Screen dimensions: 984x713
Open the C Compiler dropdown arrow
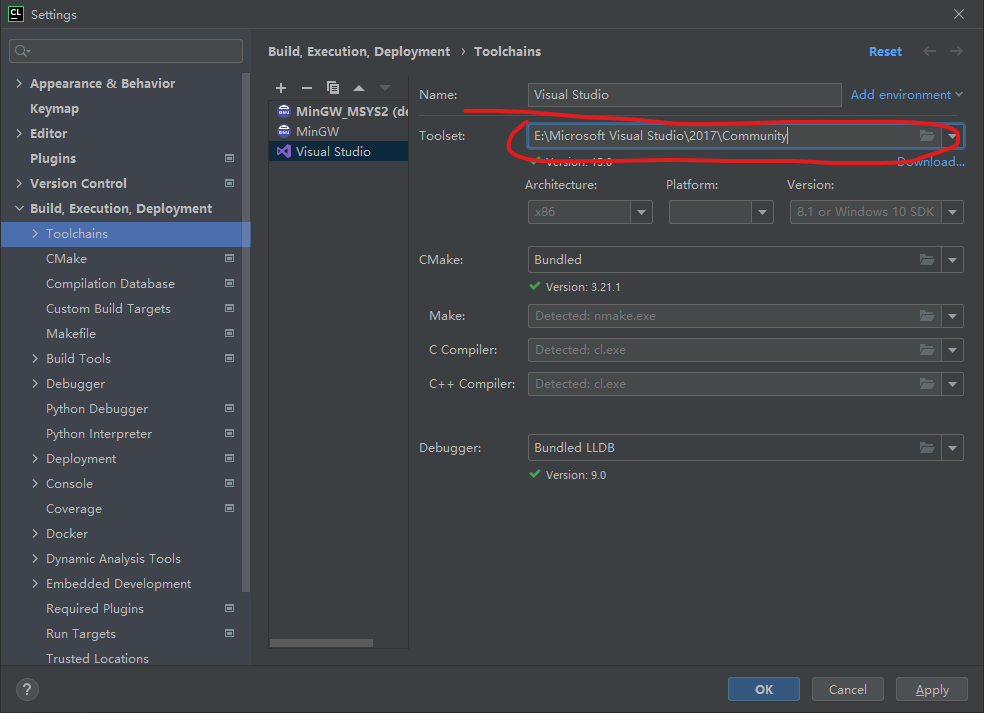tap(953, 350)
